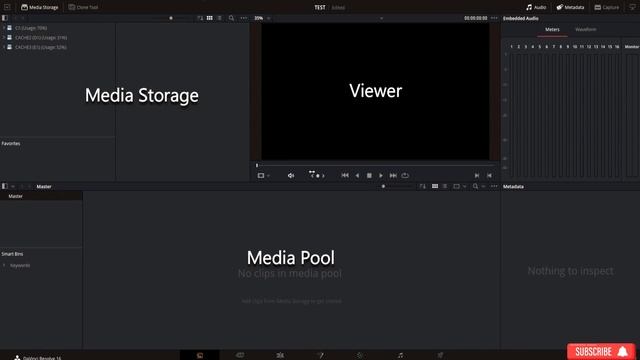Image resolution: width=640 pixels, height=360 pixels.
Task: Adjust Media Pool thumbnail size slider
Action: point(383,187)
